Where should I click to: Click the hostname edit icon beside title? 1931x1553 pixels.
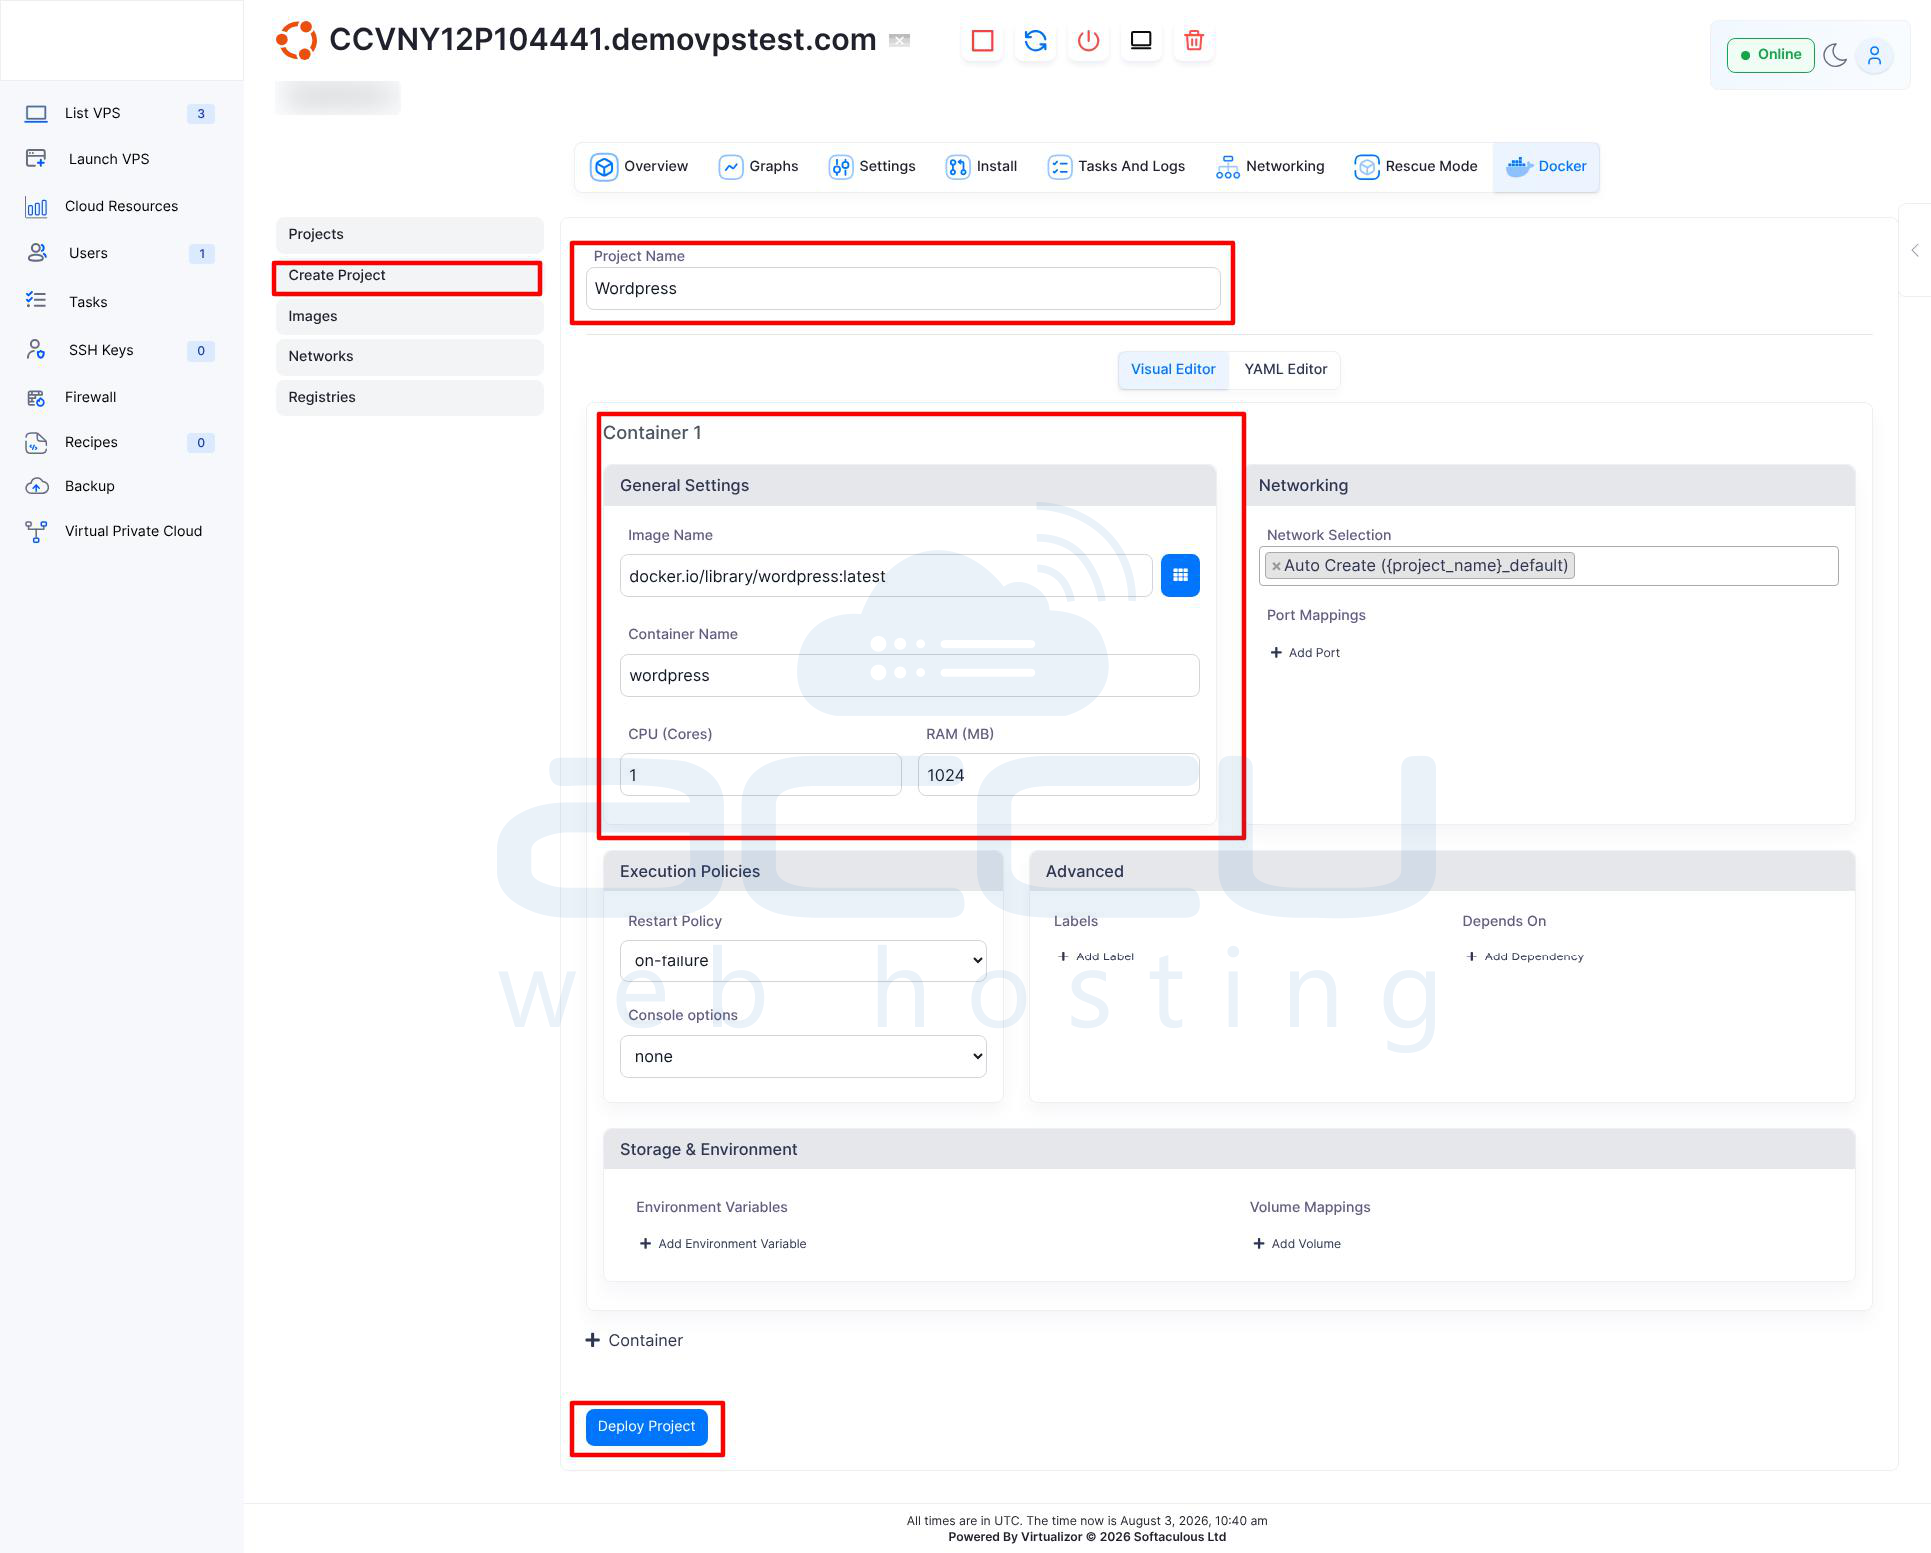point(900,41)
